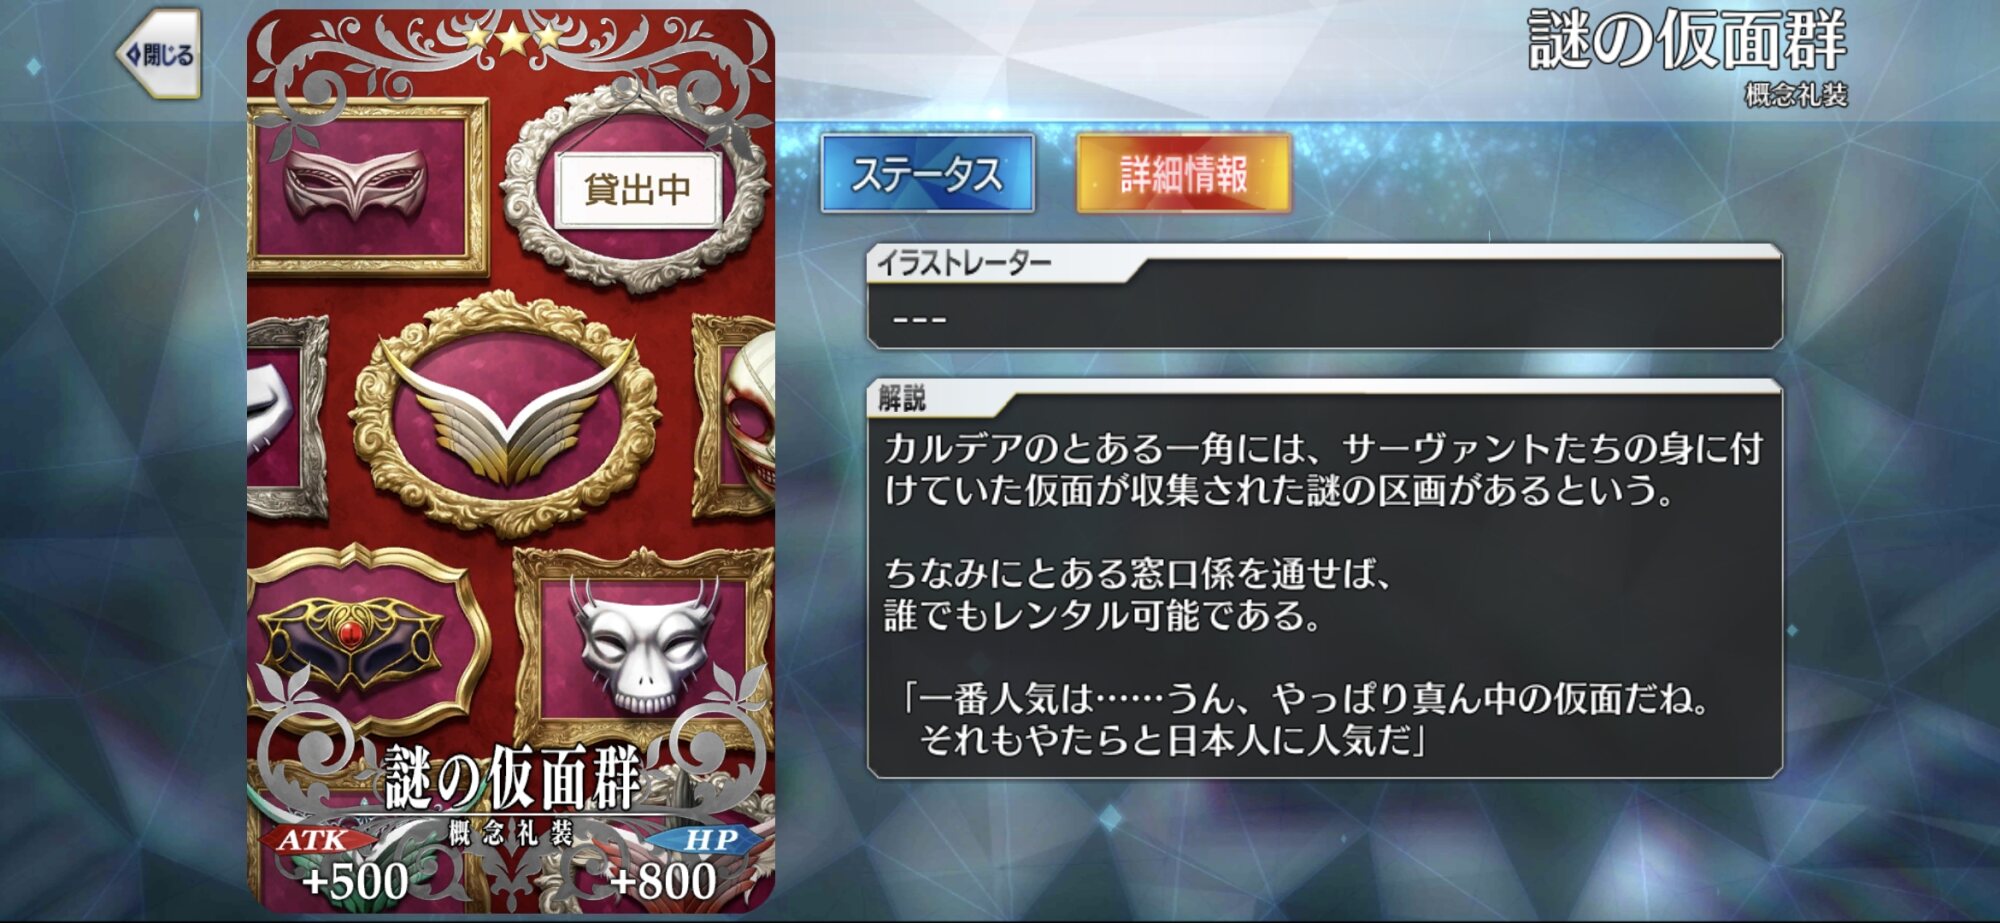Click the 謎の仮面群 title at the top right

1686,41
